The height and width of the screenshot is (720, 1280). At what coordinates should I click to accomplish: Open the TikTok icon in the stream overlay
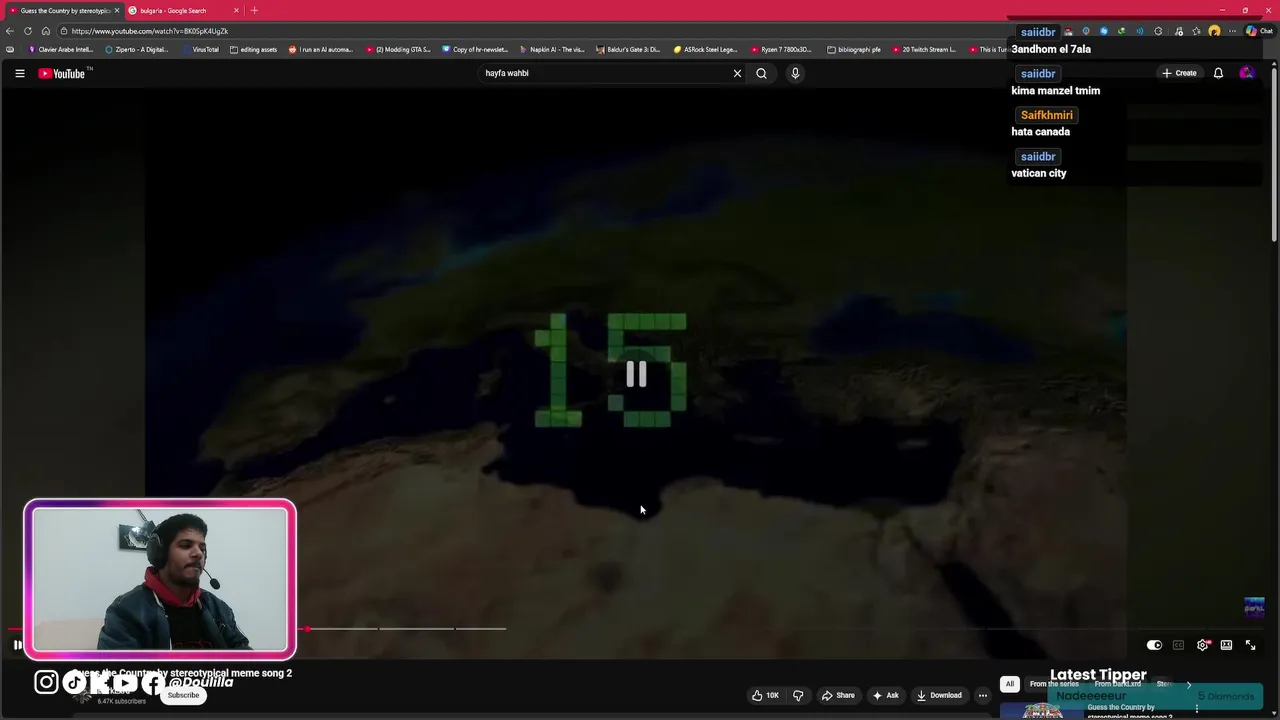(74, 682)
